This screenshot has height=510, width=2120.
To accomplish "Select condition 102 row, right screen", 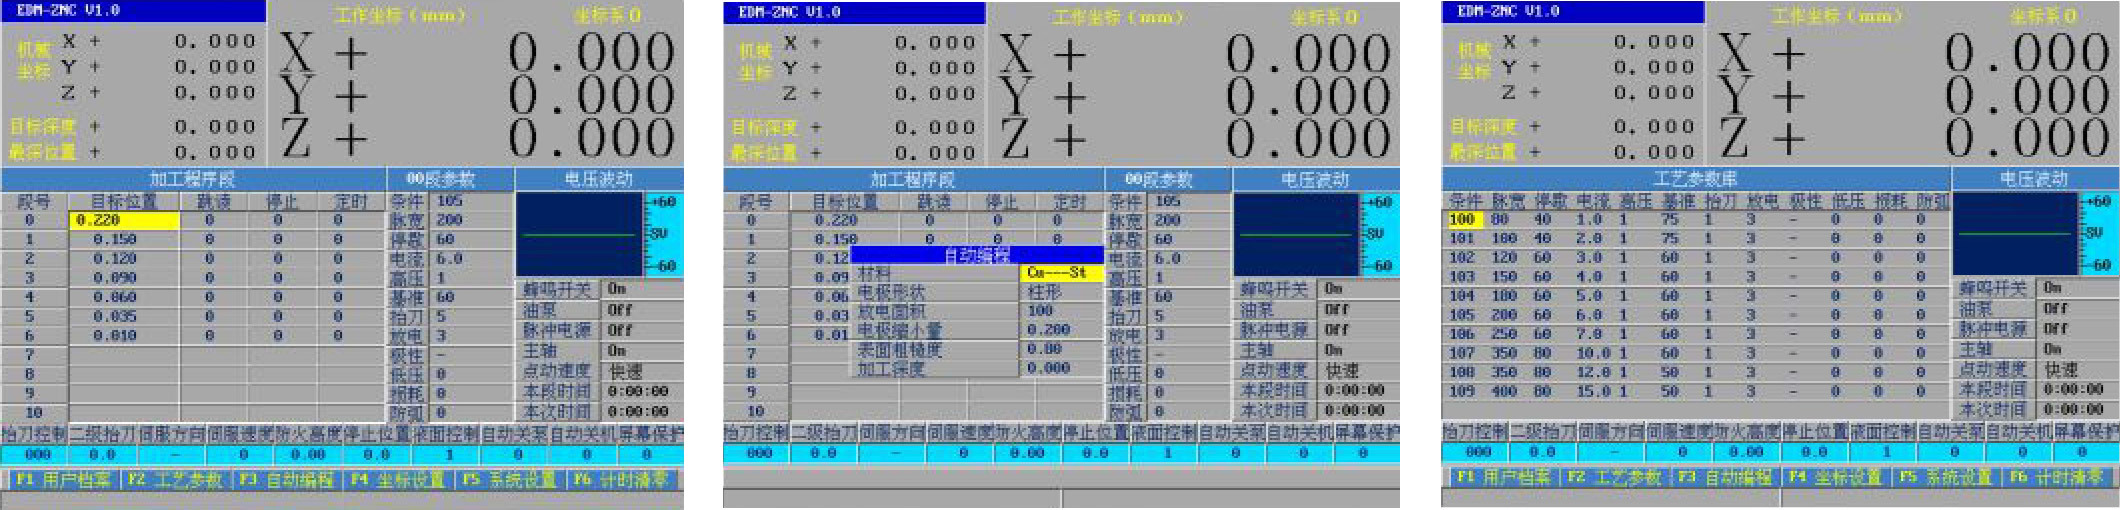I will (x=1696, y=257).
